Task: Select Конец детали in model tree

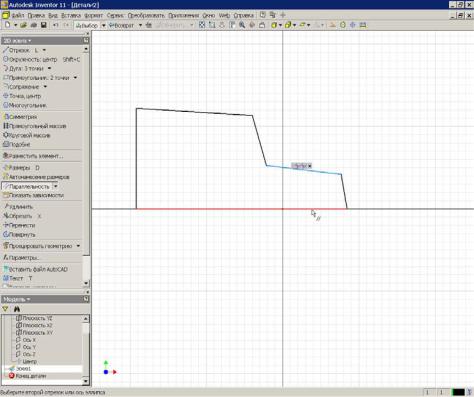Action: pyautogui.click(x=28, y=376)
